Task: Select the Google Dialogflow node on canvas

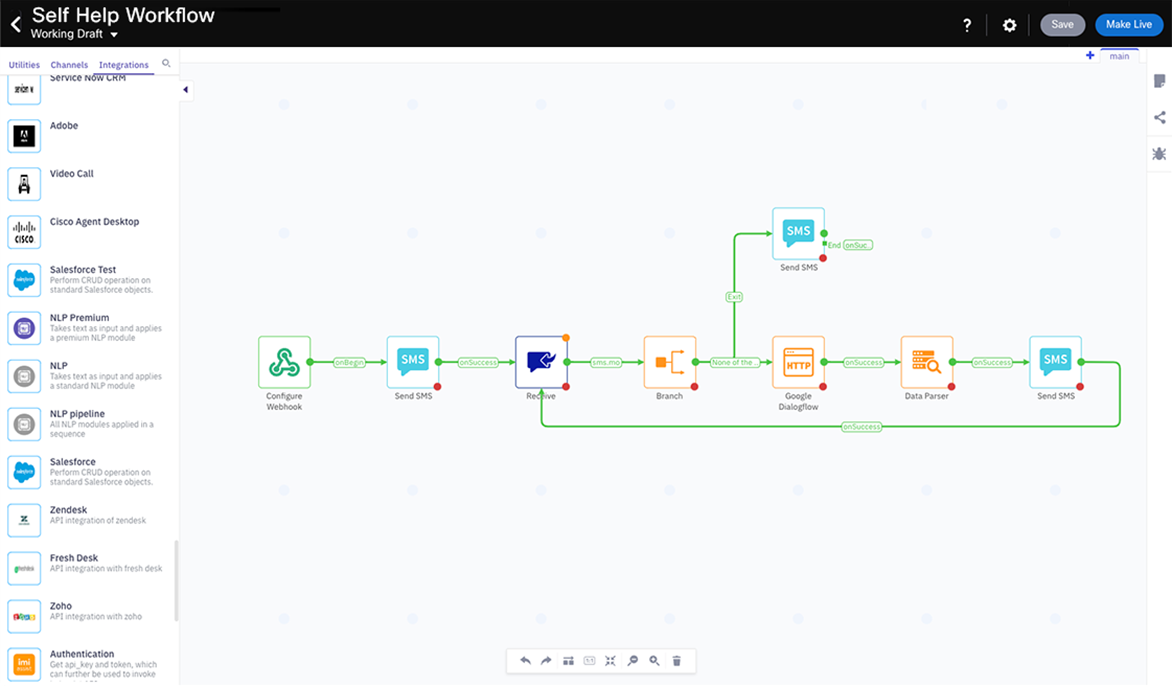Action: click(798, 363)
